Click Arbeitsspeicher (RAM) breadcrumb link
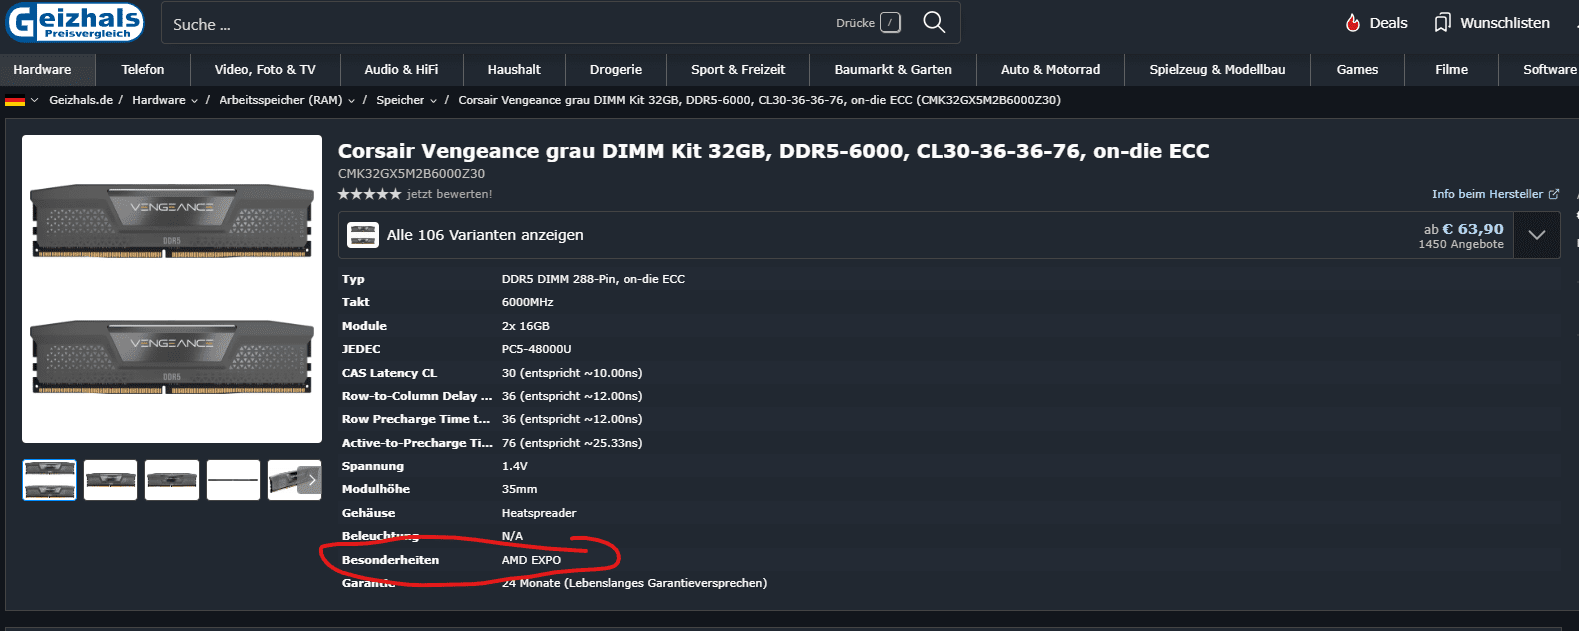1579x631 pixels. 280,100
